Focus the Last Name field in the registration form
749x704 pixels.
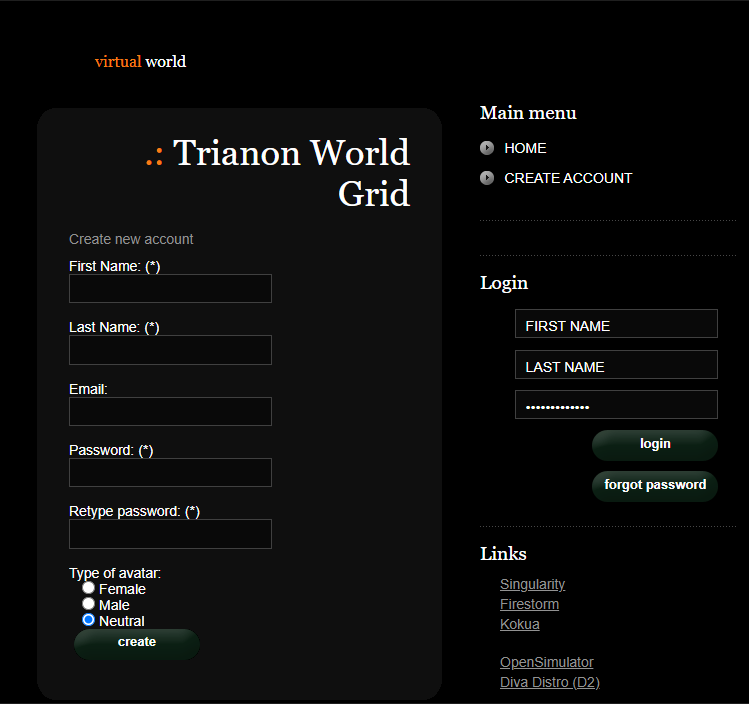171,350
